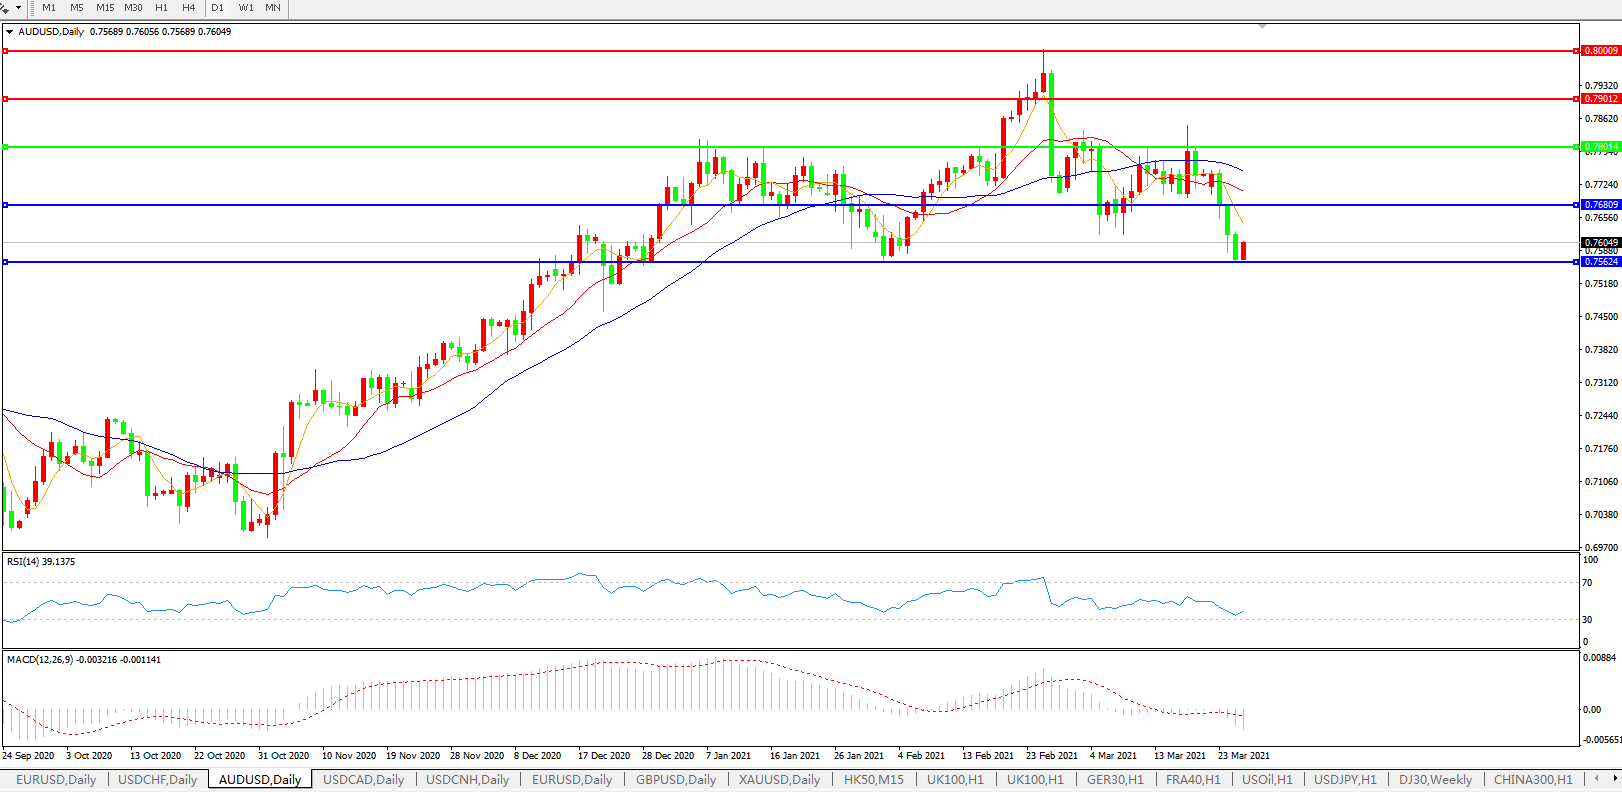Select the M15 timeframe button
The width and height of the screenshot is (1622, 792).
[x=105, y=8]
